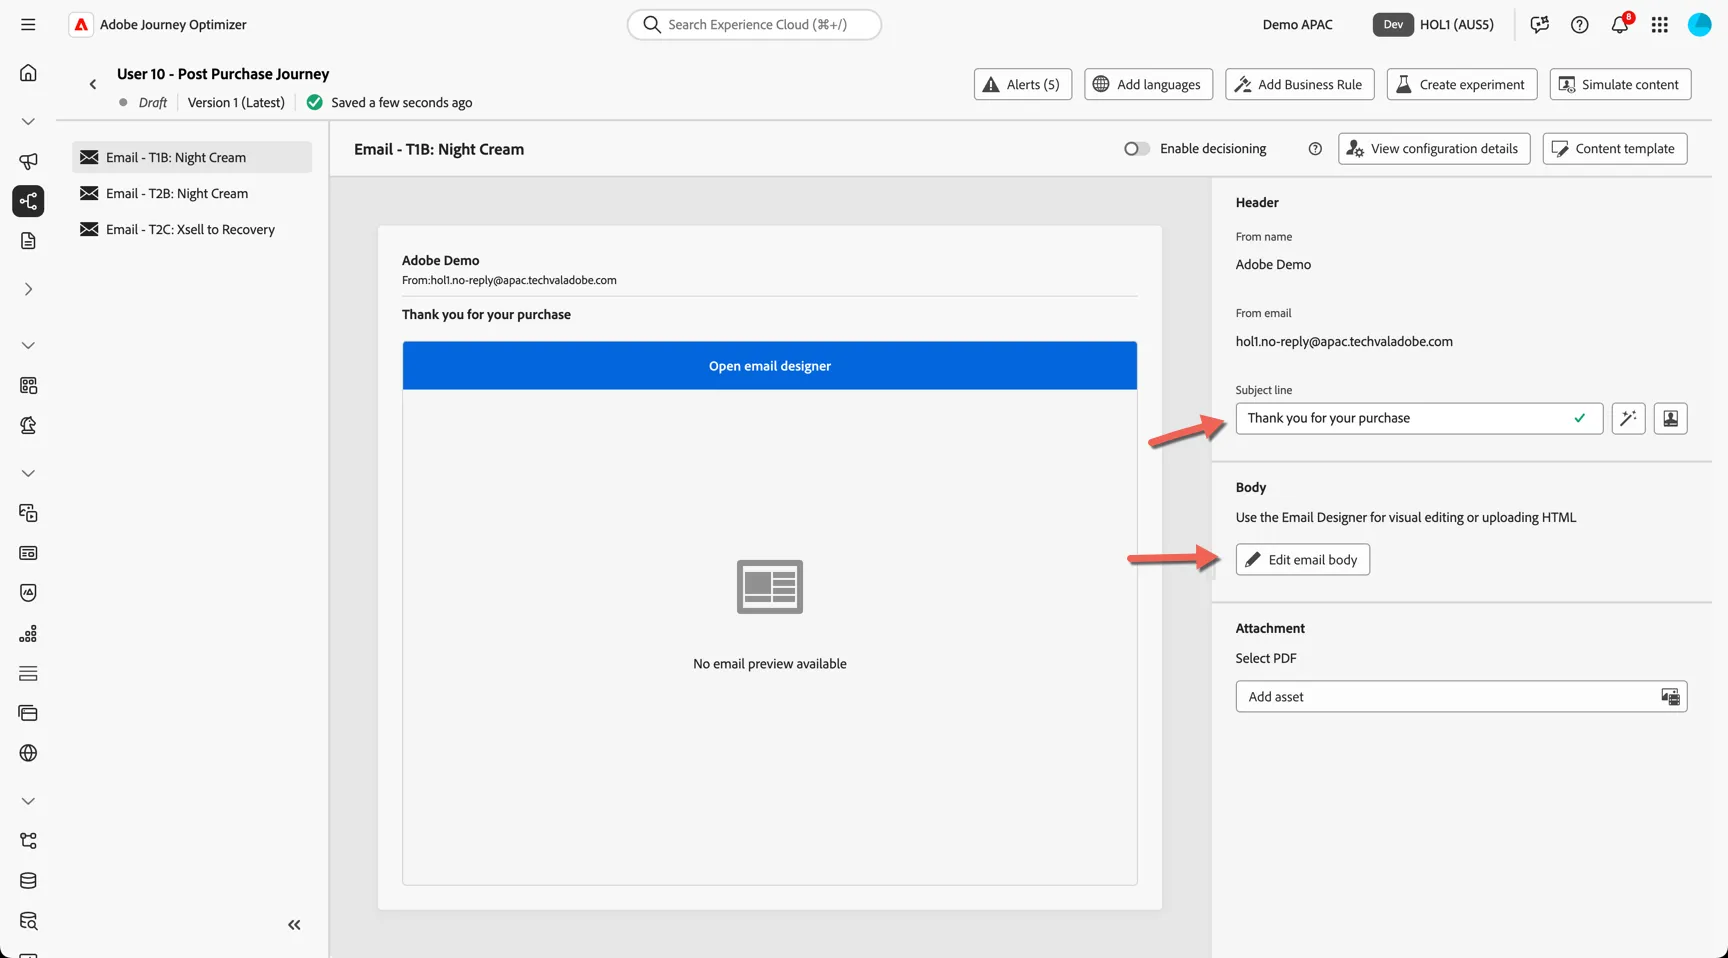Click Create experiment button
1728x958 pixels.
[x=1461, y=84]
